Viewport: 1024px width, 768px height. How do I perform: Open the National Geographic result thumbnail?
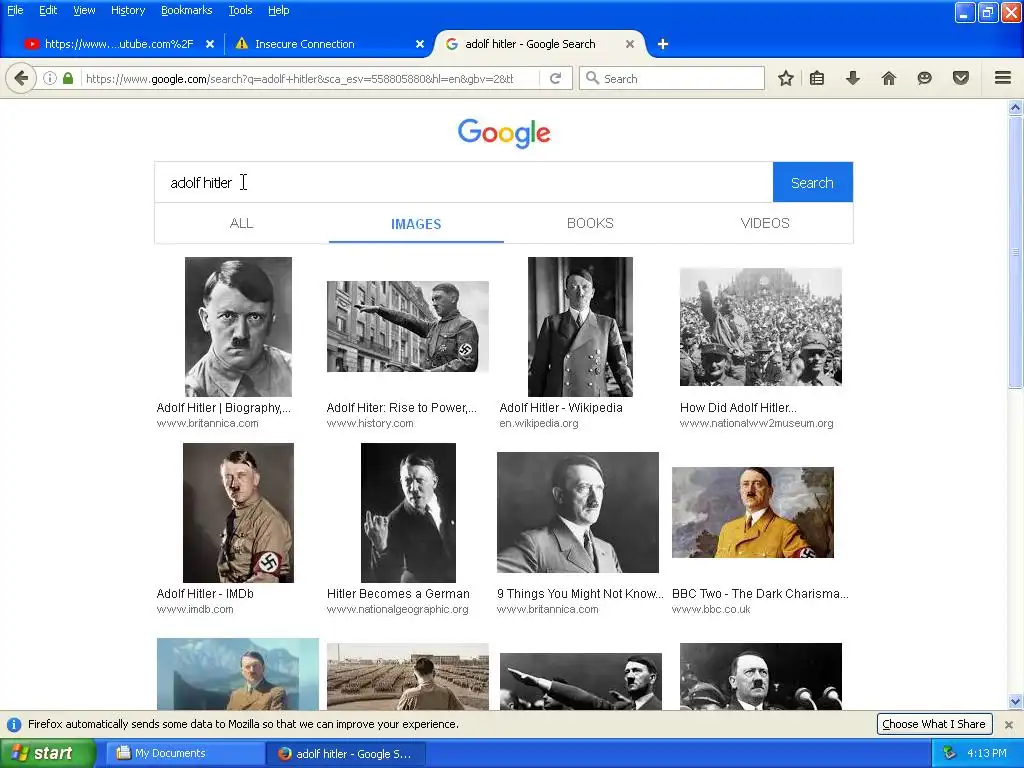point(408,513)
